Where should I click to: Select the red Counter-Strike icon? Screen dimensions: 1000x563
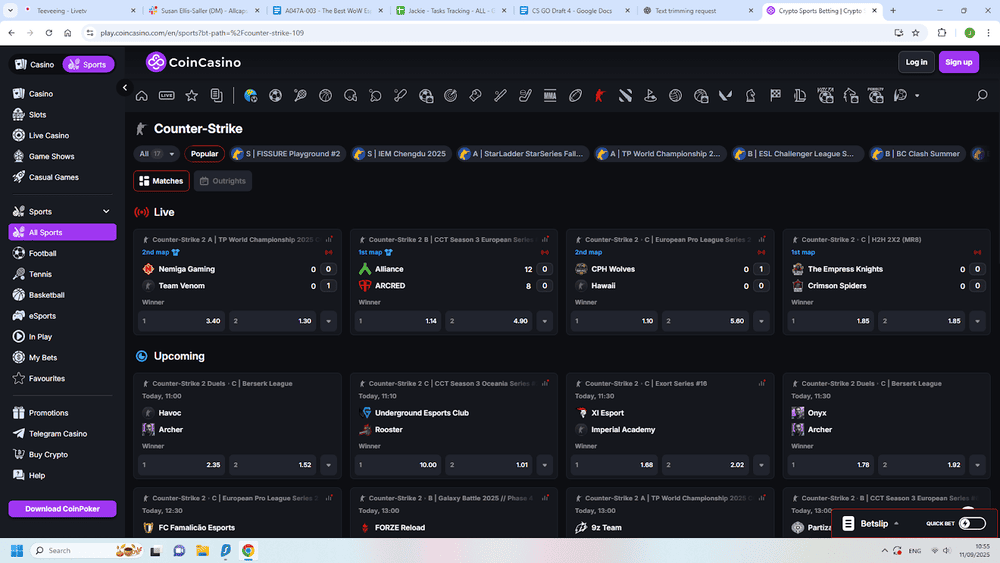point(600,96)
